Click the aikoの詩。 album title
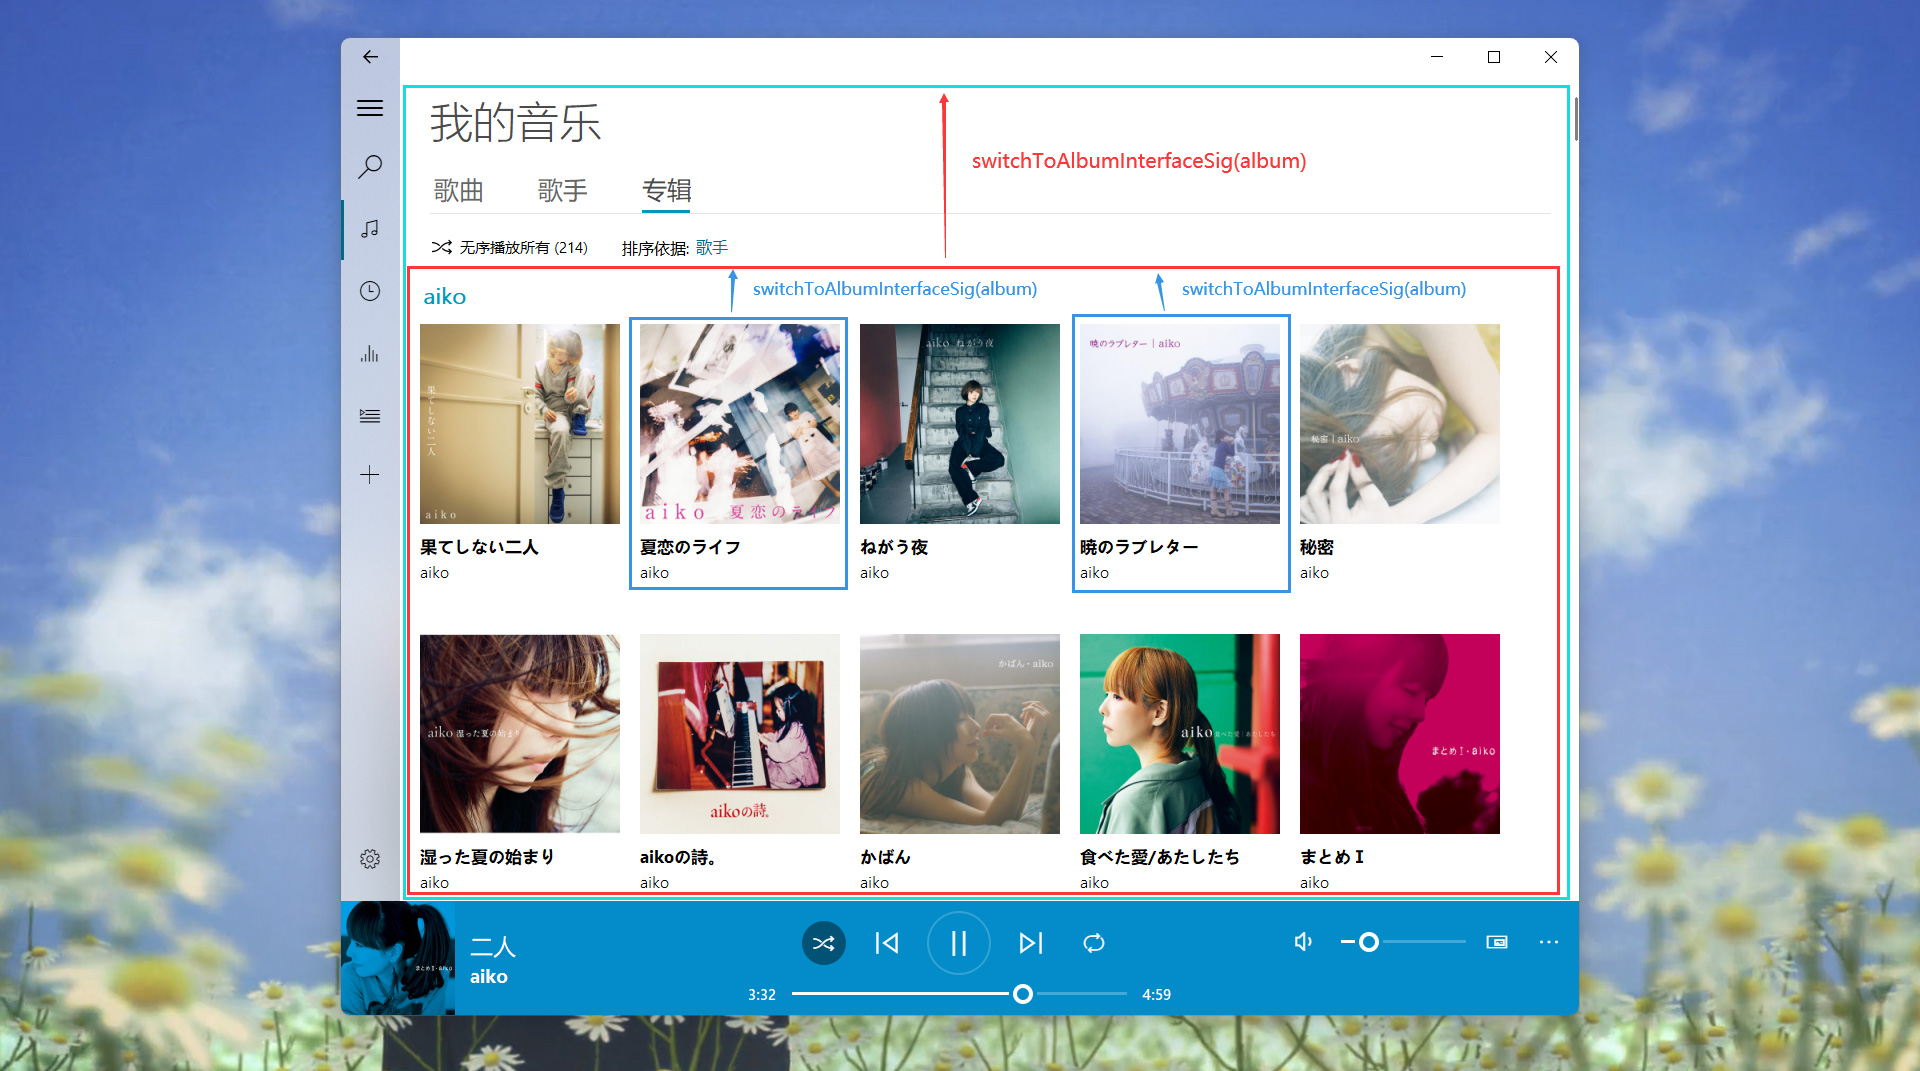This screenshot has width=1920, height=1071. tap(678, 857)
